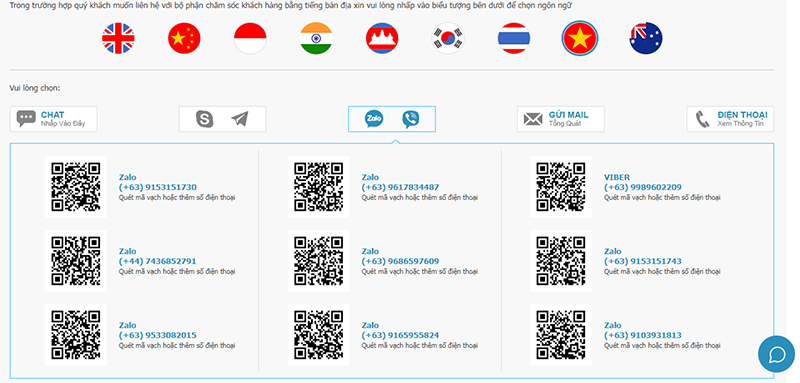Viewport: 800px width, 383px height.
Task: Select the UK flag for English
Action: (x=118, y=38)
